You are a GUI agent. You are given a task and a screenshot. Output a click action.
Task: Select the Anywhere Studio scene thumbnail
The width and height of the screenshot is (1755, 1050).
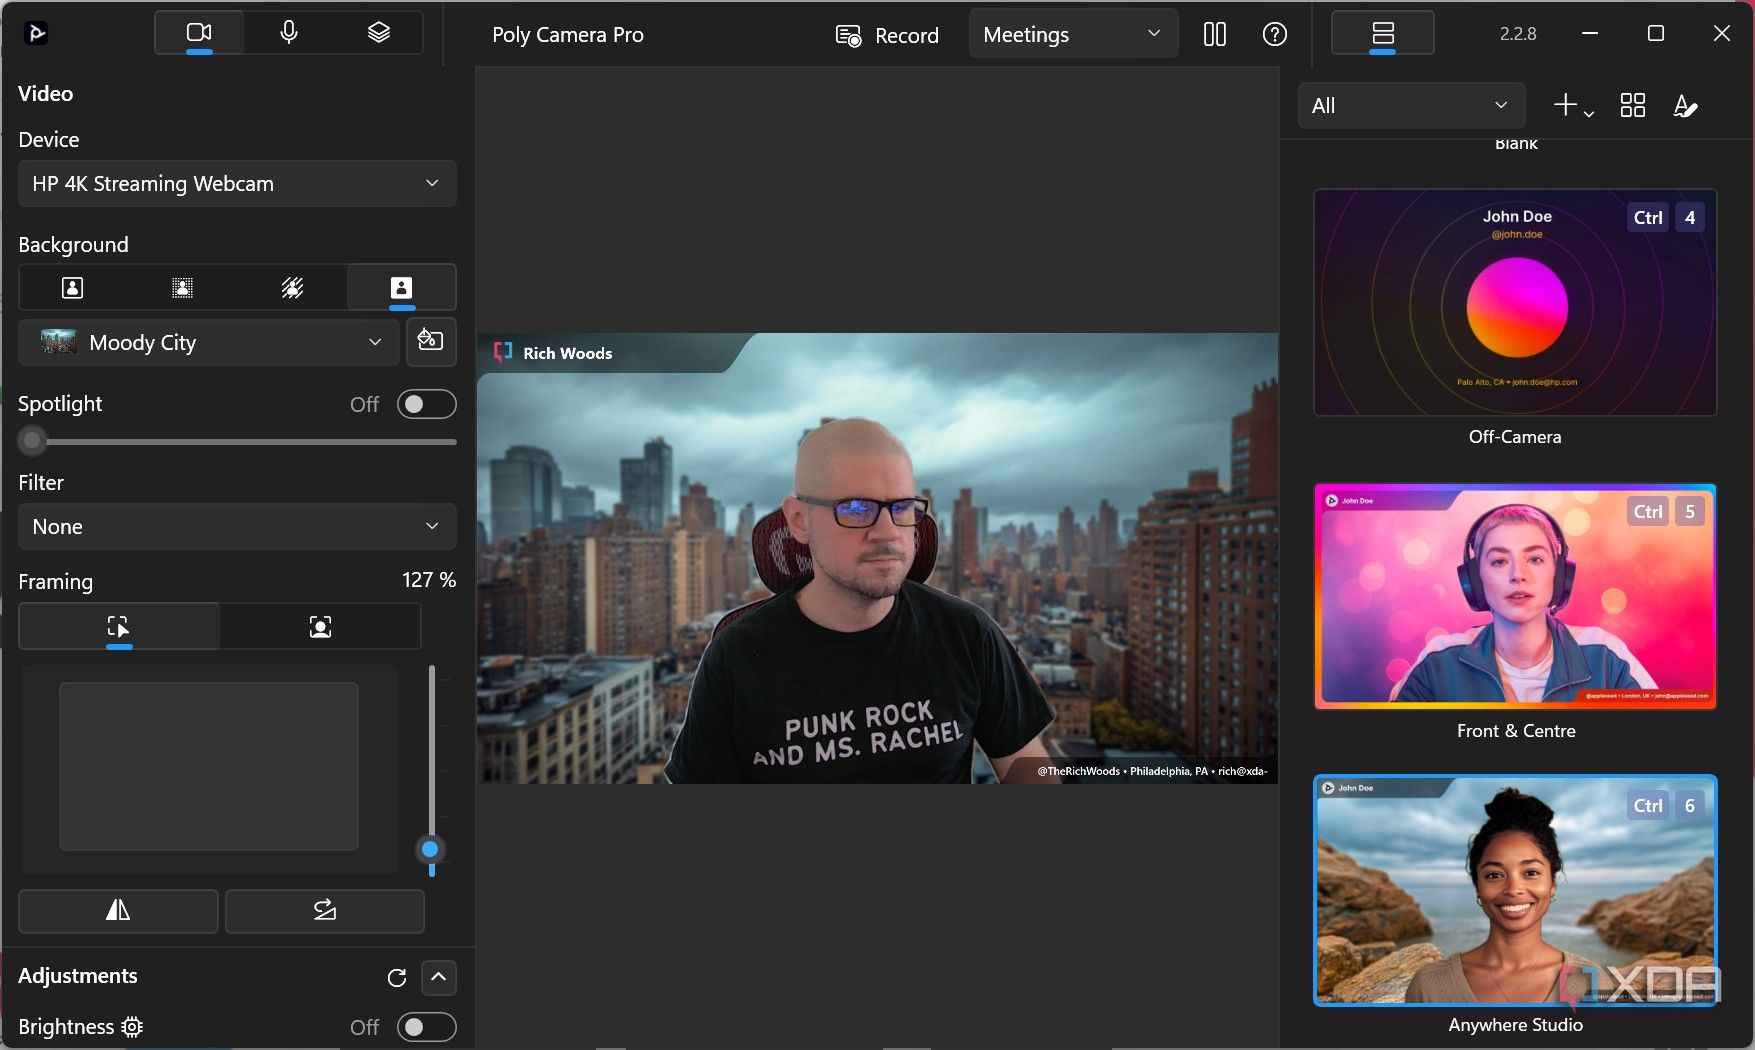pos(1515,890)
